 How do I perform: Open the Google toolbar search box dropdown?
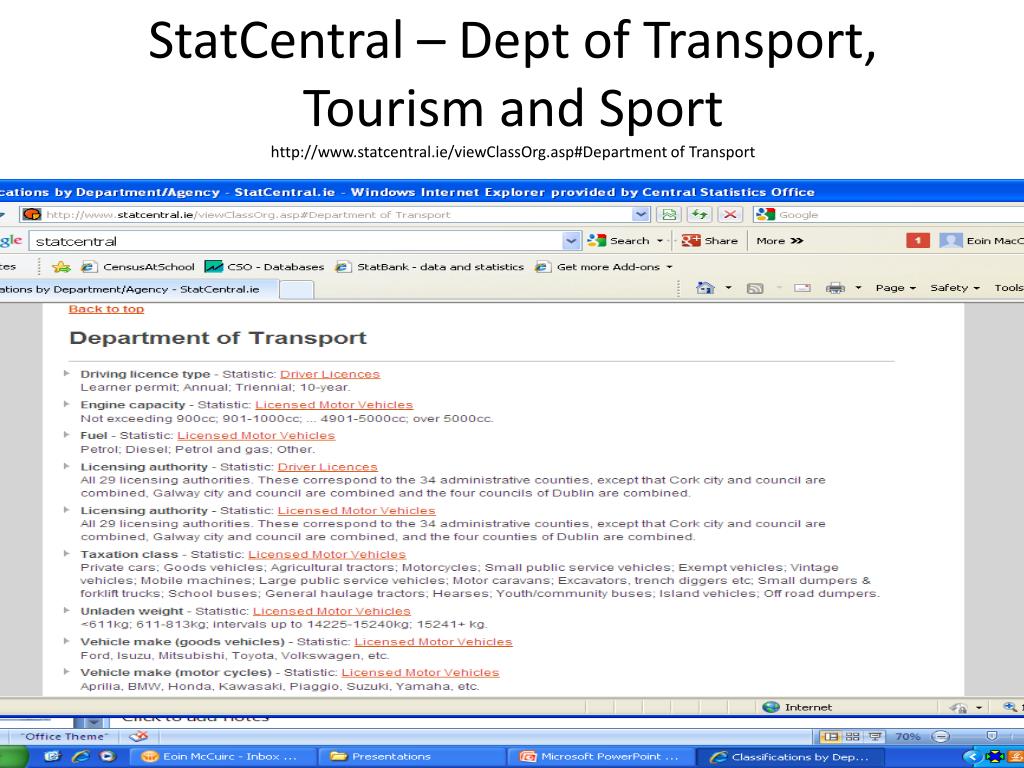571,241
